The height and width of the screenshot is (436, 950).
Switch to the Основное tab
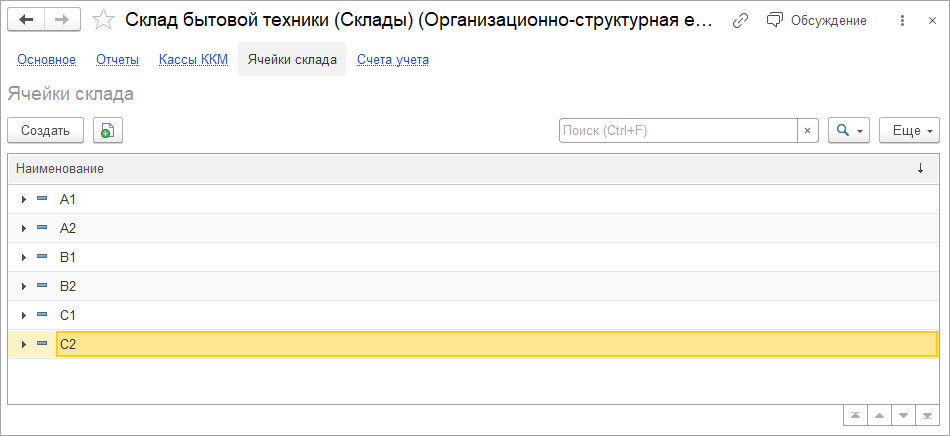click(x=46, y=59)
